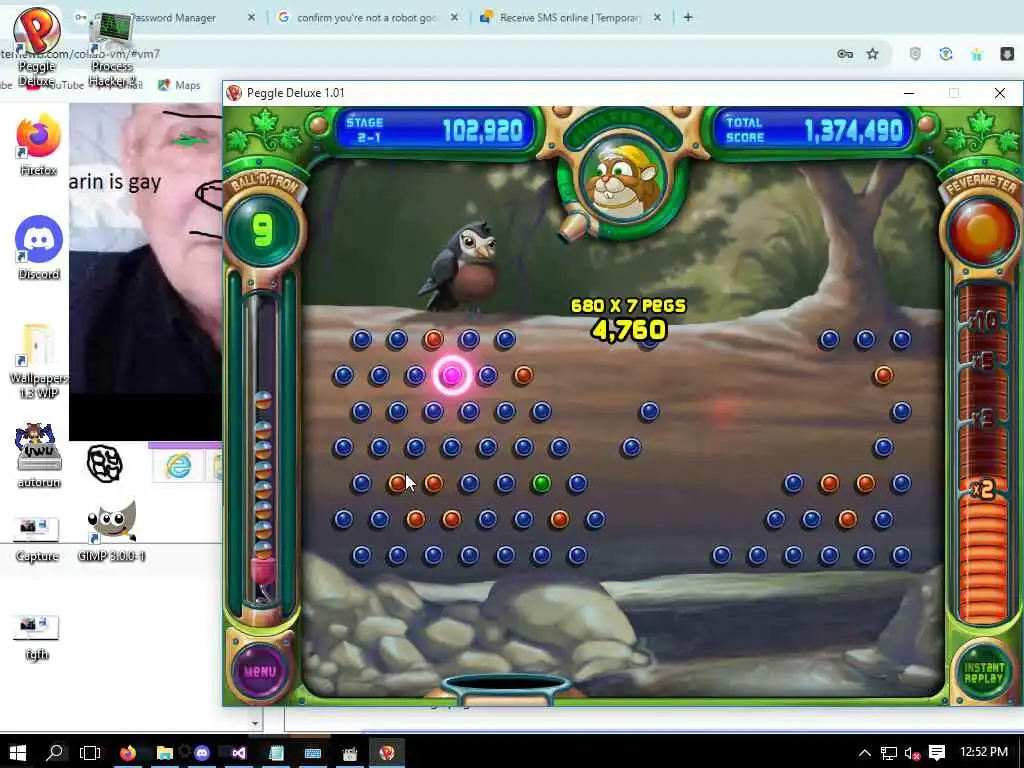This screenshot has height=768, width=1024.
Task: Click the Discord taskbar icon
Action: [x=202, y=753]
